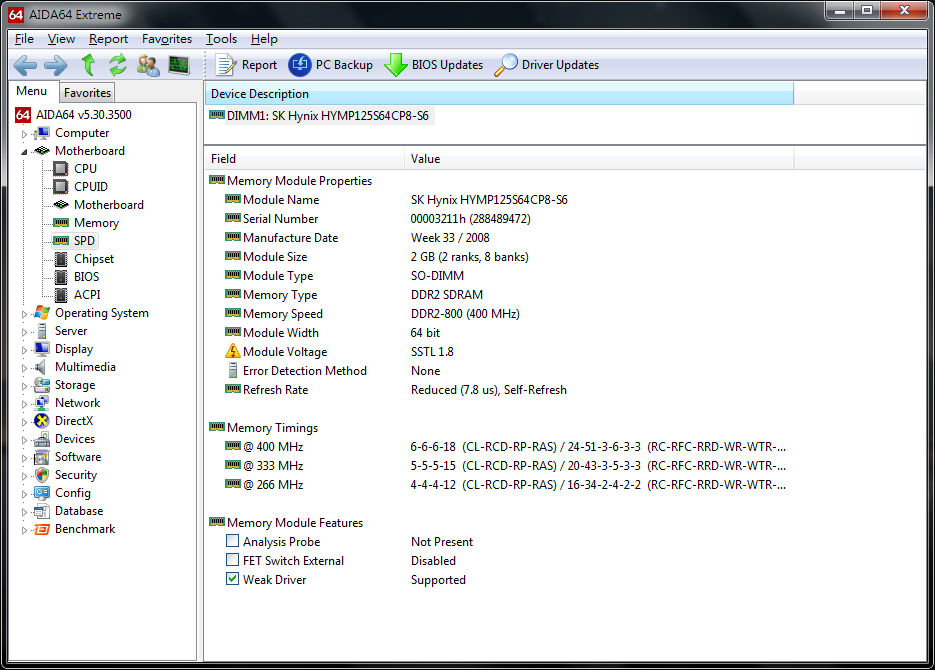Expand the Storage tree node
The image size is (935, 670).
[x=24, y=386]
